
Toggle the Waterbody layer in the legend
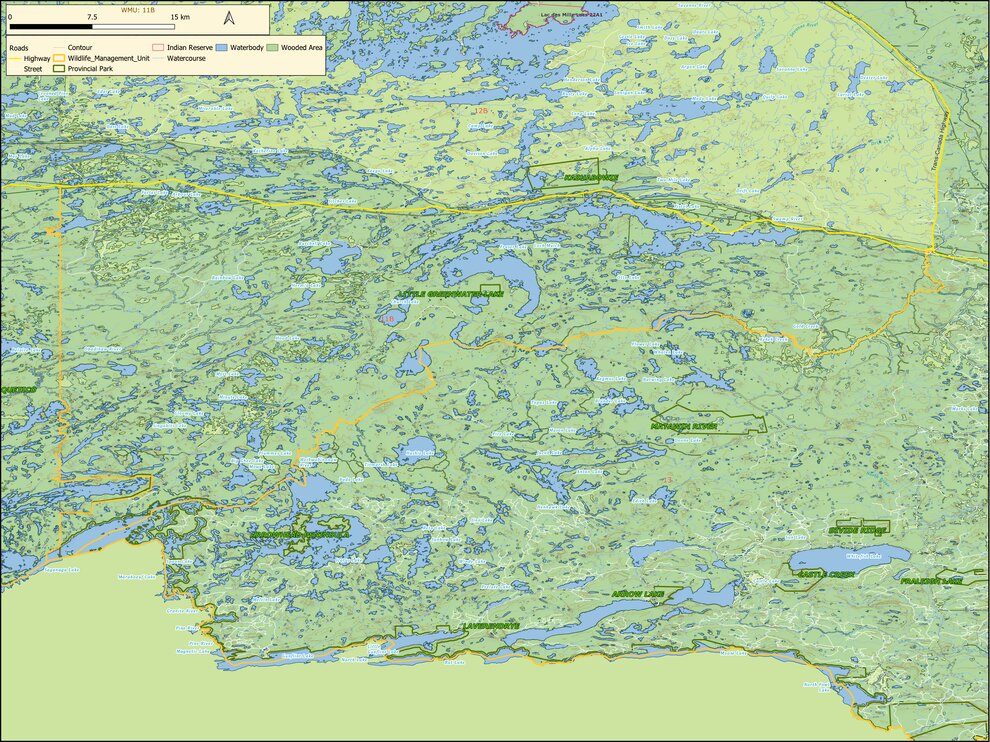(220, 47)
